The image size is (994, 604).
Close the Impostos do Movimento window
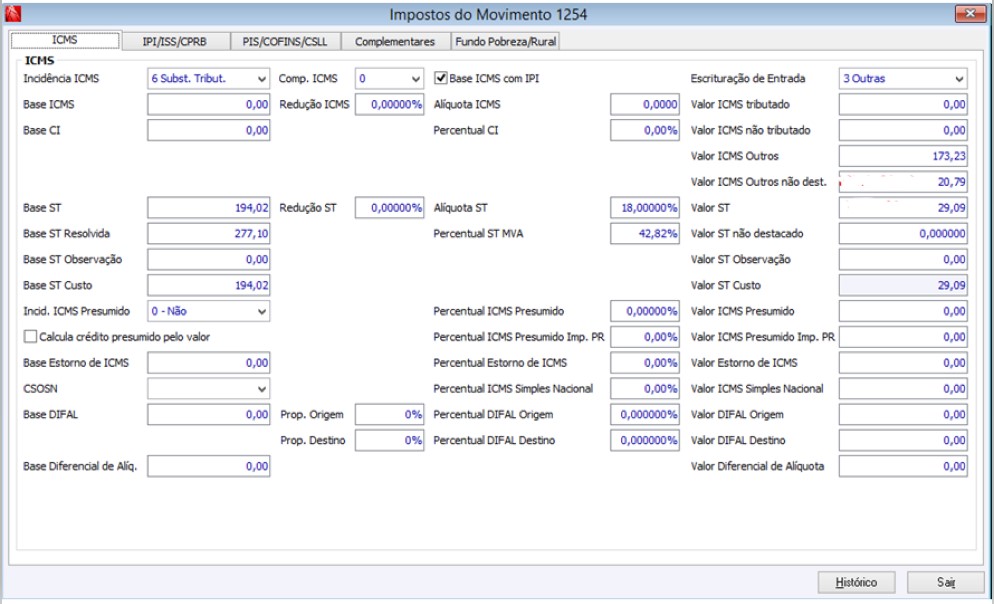970,13
